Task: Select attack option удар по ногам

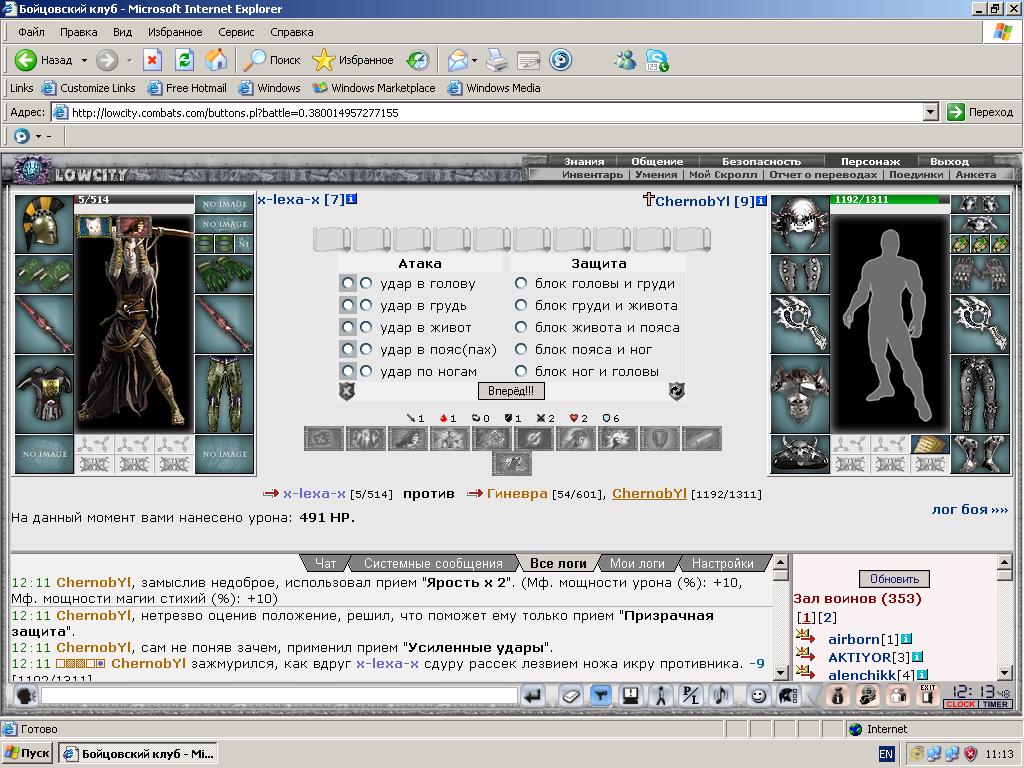Action: [366, 371]
